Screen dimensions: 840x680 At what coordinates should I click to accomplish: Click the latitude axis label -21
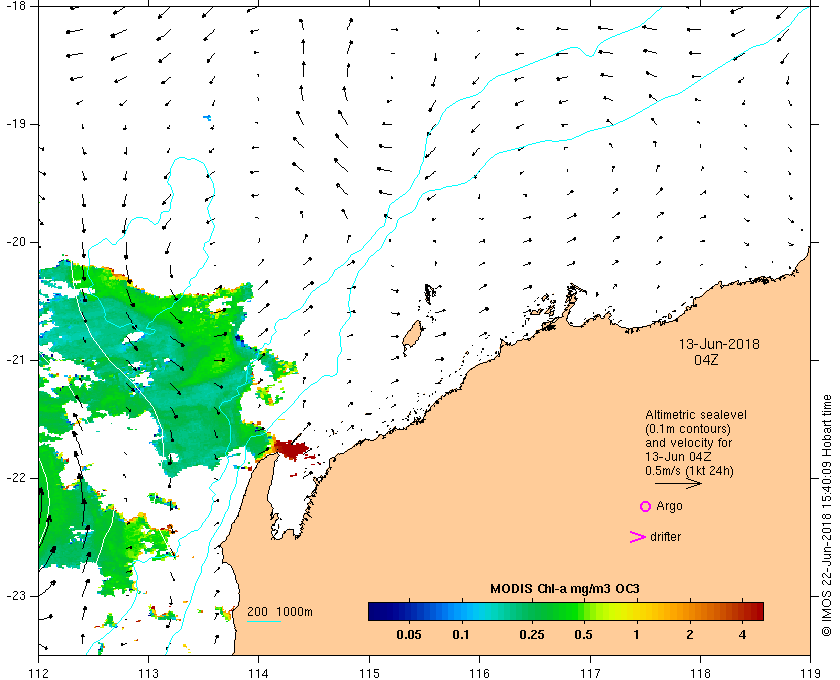(x=14, y=360)
